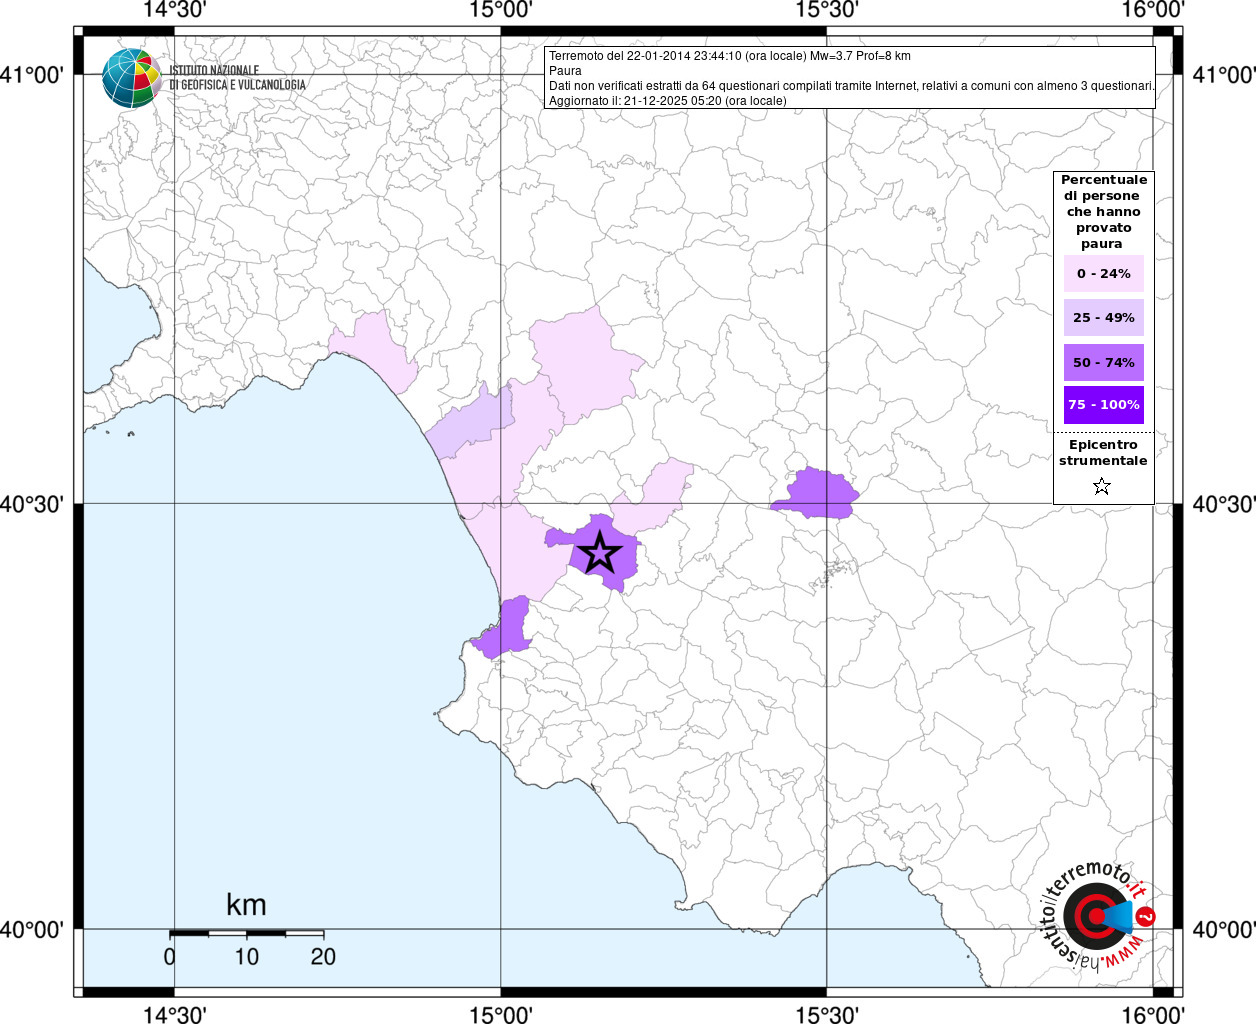Click the Percentuale di persone legend title
The image size is (1256, 1024).
coord(1103,211)
